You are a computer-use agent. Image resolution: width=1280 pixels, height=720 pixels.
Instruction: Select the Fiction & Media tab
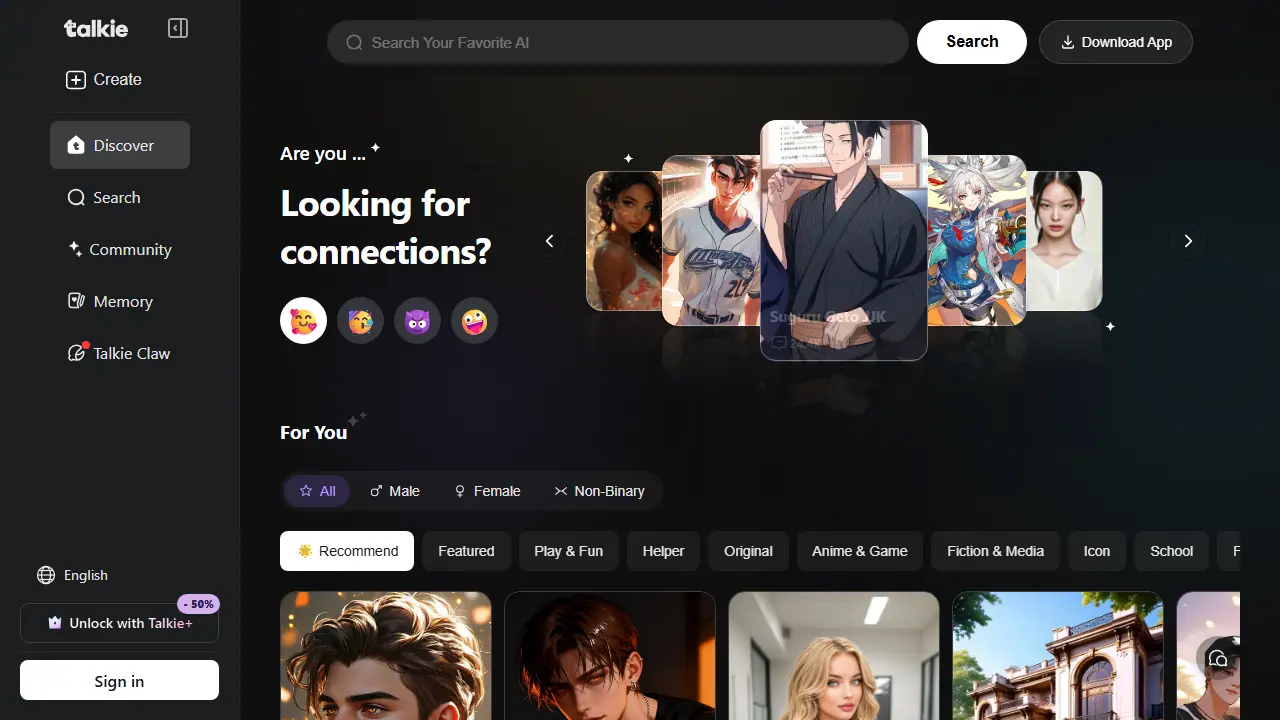click(995, 551)
